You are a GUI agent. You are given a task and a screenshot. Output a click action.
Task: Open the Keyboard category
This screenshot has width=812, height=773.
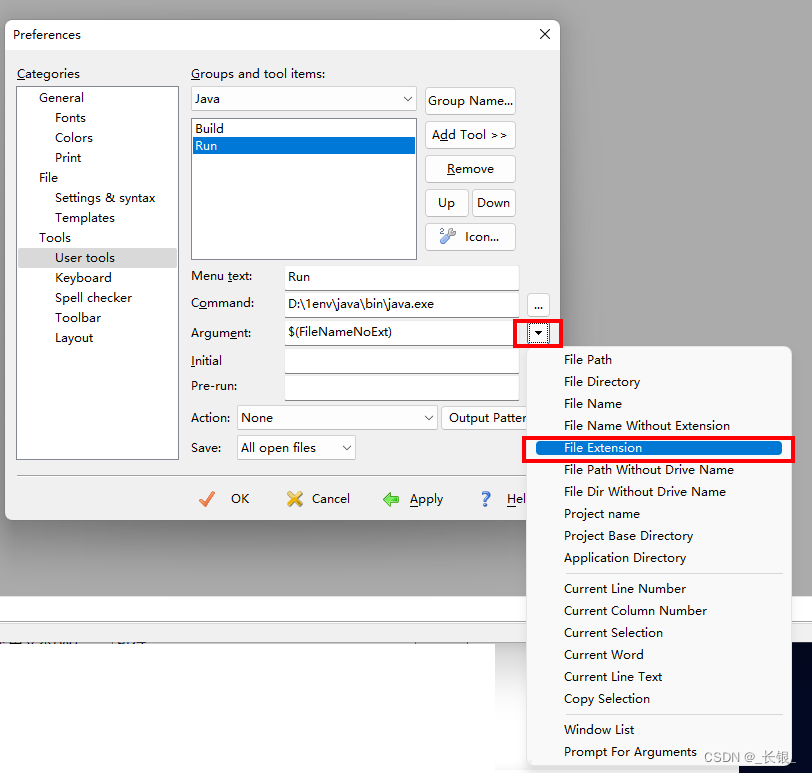83,277
